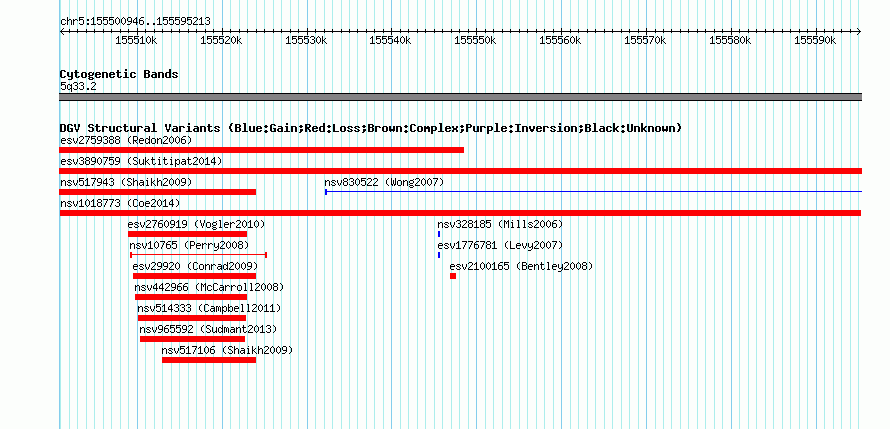The width and height of the screenshot is (890, 429).
Task: Select the nsv328185 small blue gain marker
Action: coord(439,234)
